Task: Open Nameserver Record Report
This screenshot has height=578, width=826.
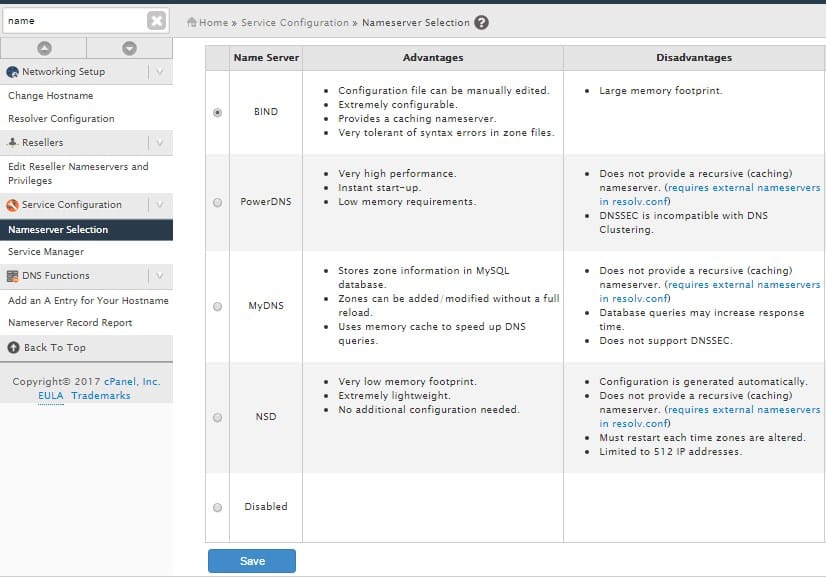Action: tap(70, 322)
